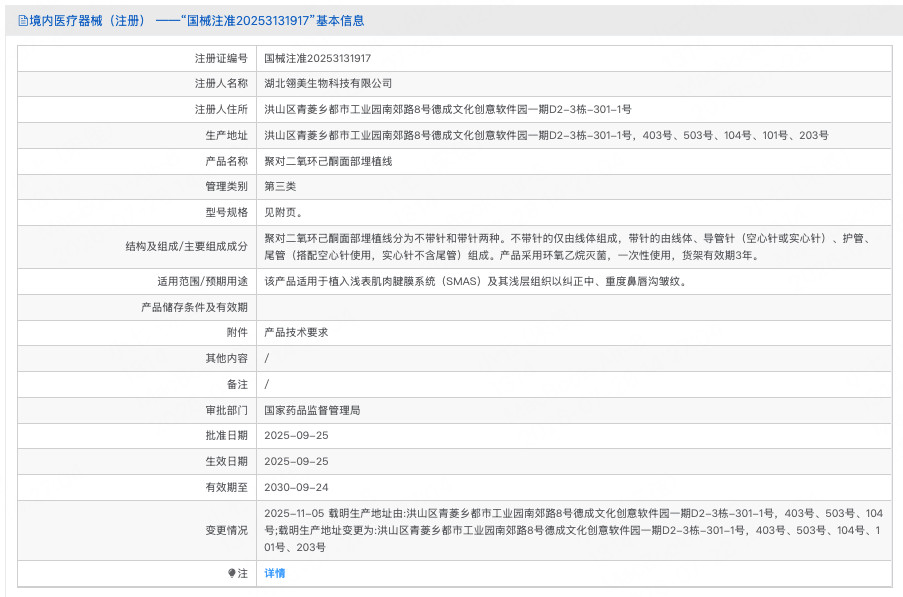903x597 pixels.
Task: Select the 变更情况 label
Action: click(x=226, y=530)
